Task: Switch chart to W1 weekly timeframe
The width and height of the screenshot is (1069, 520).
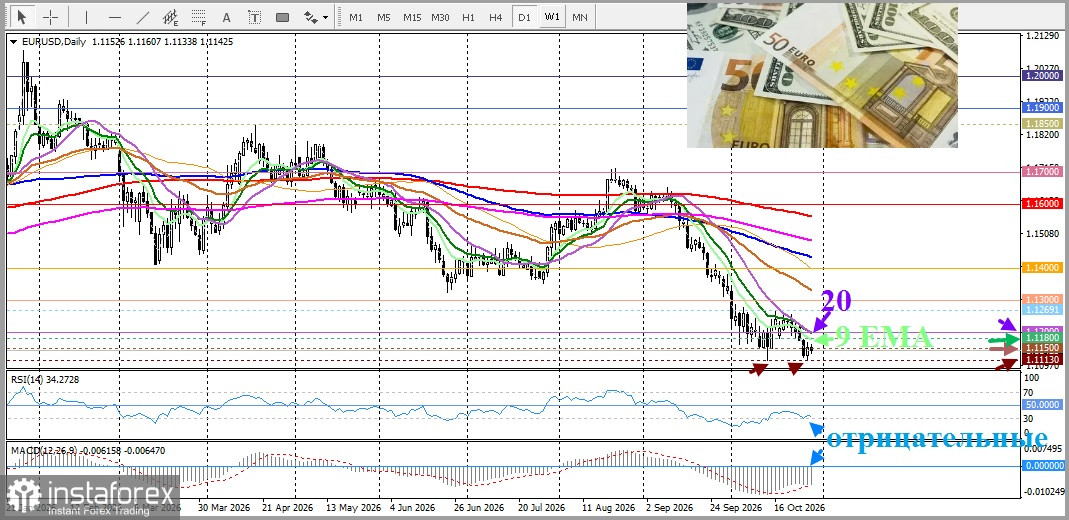Action: (x=552, y=17)
